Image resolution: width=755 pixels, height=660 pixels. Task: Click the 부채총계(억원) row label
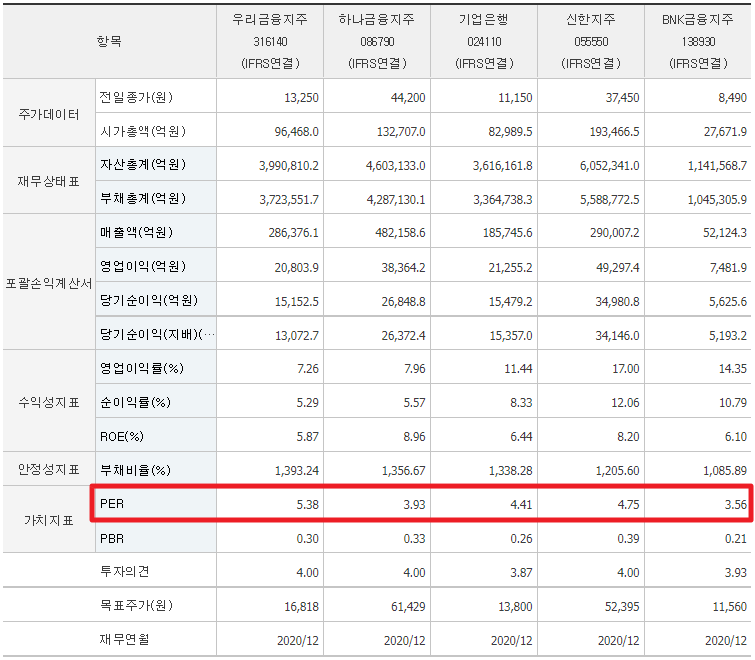tap(143, 198)
